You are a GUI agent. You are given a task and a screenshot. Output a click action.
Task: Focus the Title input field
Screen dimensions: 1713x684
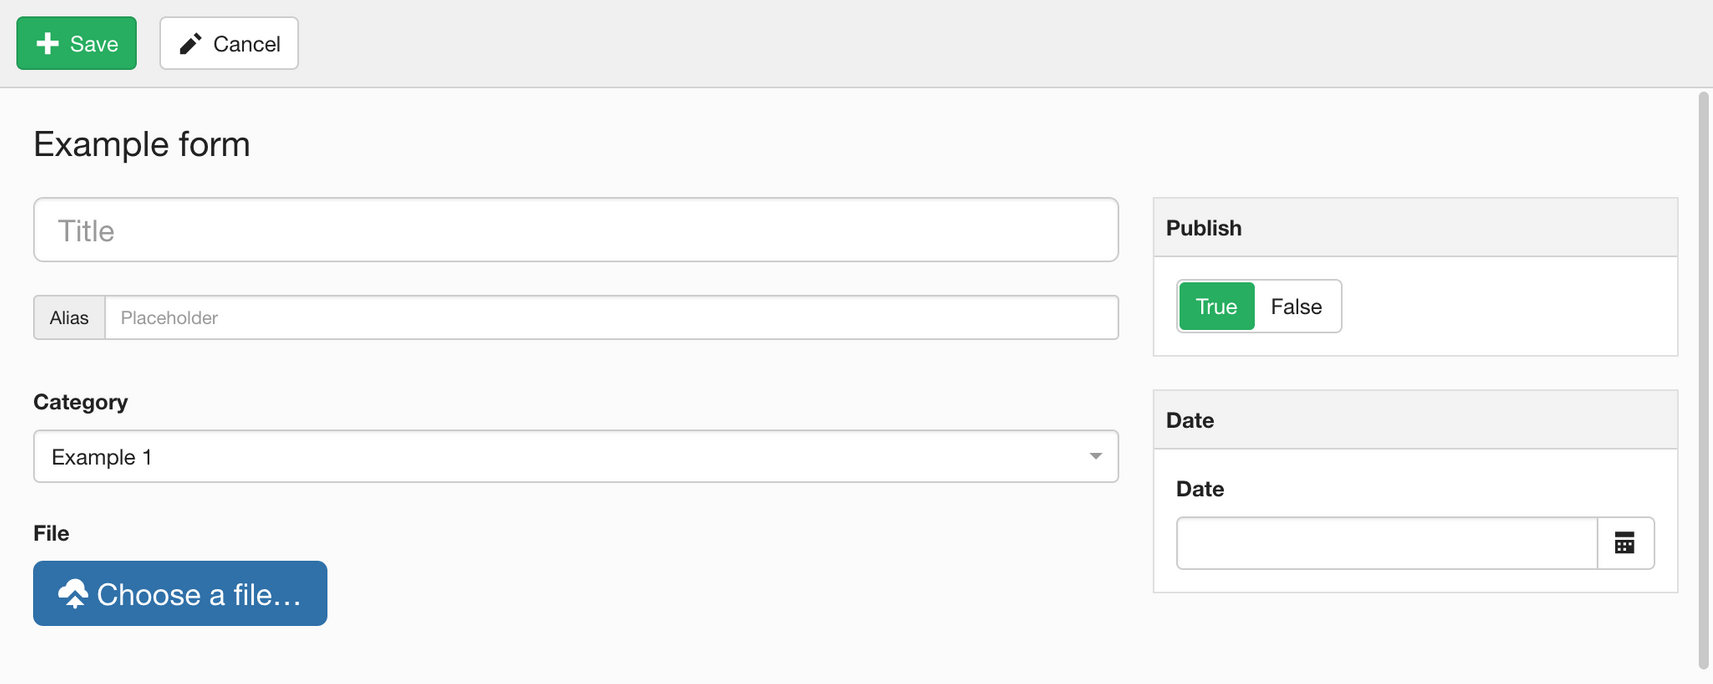(x=576, y=230)
